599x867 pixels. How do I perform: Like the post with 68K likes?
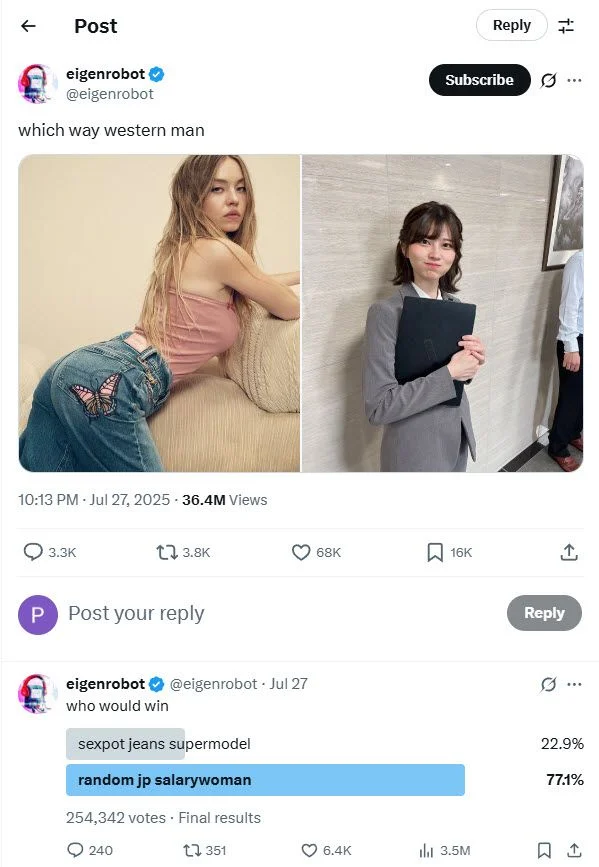coord(301,552)
